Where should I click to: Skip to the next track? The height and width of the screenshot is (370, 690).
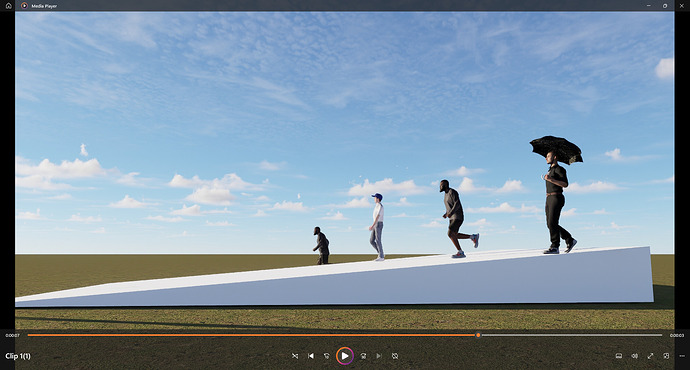pos(379,356)
